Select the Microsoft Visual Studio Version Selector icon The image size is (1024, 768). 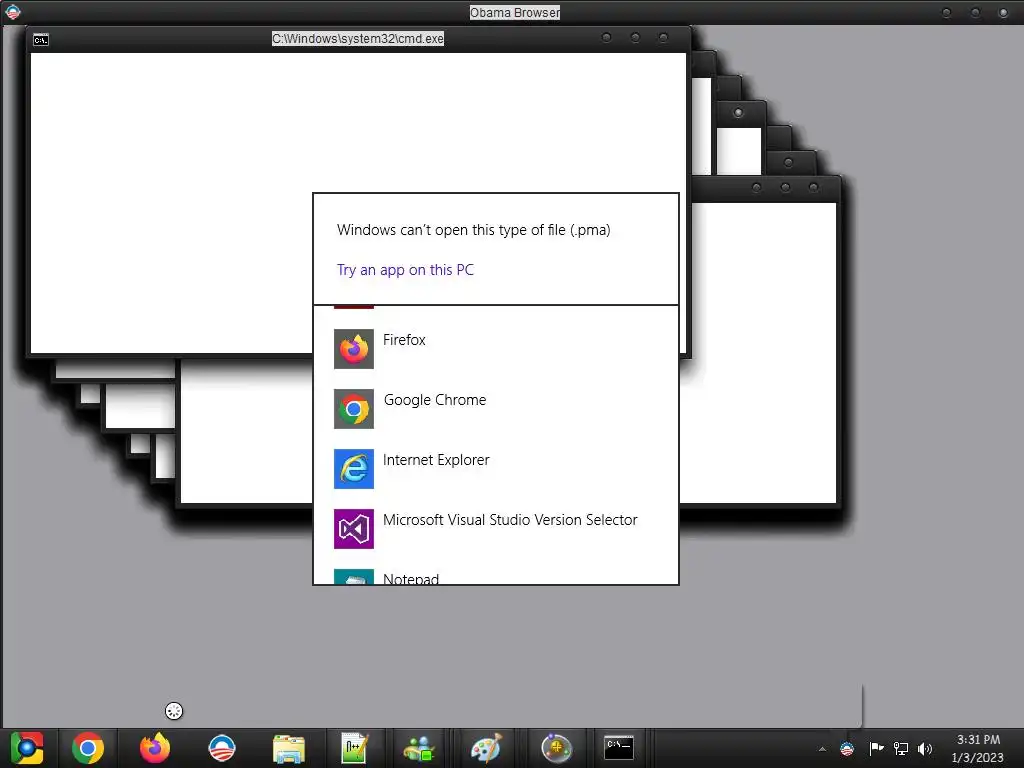coord(354,529)
